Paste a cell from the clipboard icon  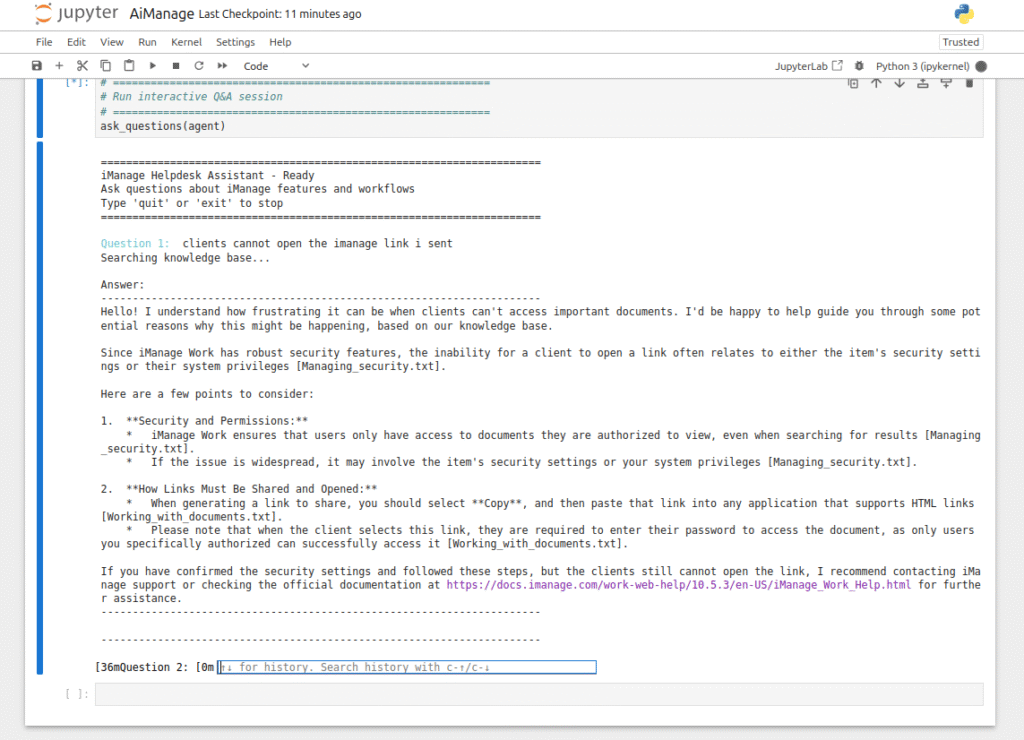129,65
